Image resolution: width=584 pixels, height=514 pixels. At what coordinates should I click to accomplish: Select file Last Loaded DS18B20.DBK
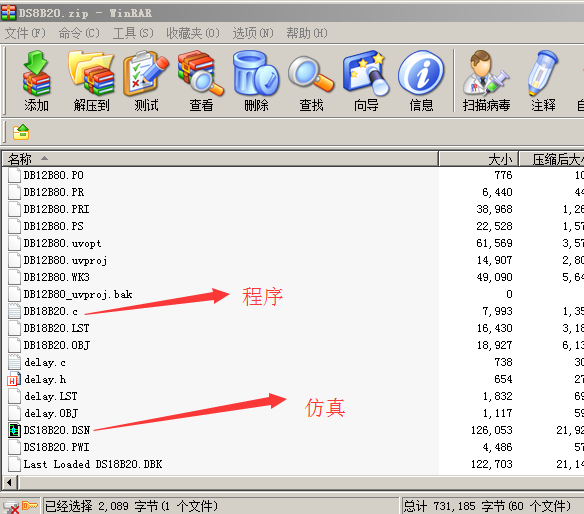(x=93, y=464)
